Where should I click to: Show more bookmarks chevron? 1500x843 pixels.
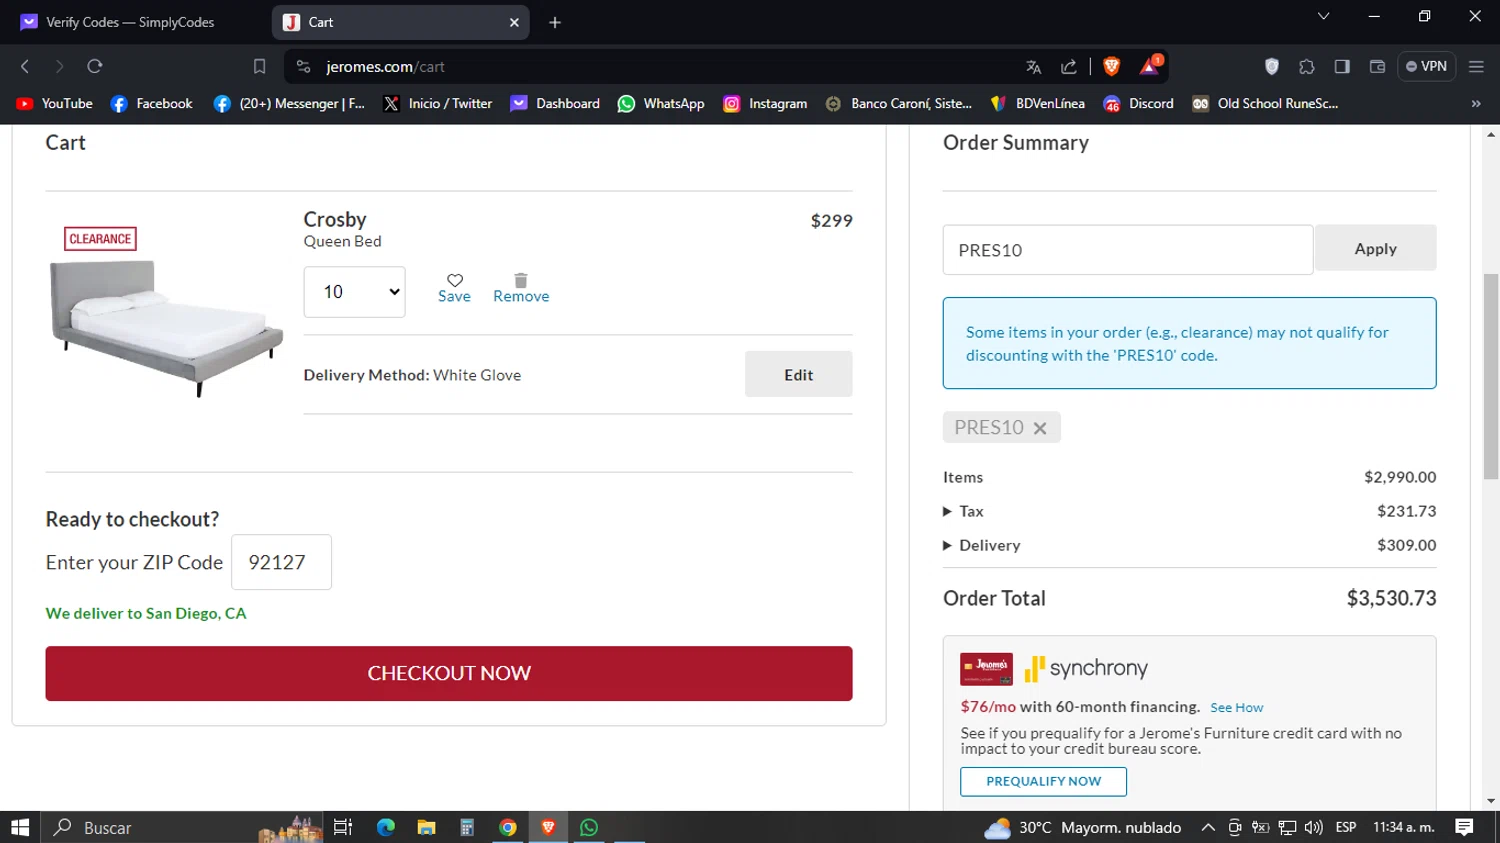pos(1476,103)
